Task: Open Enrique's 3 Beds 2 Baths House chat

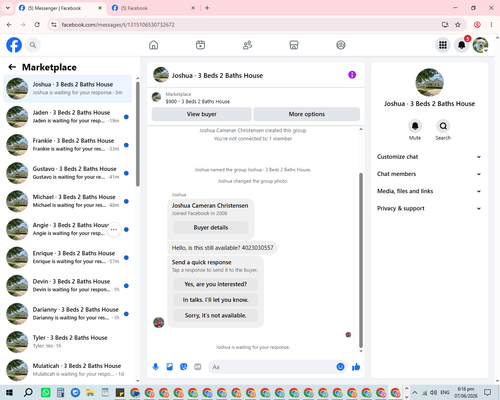Action: pyautogui.click(x=68, y=258)
